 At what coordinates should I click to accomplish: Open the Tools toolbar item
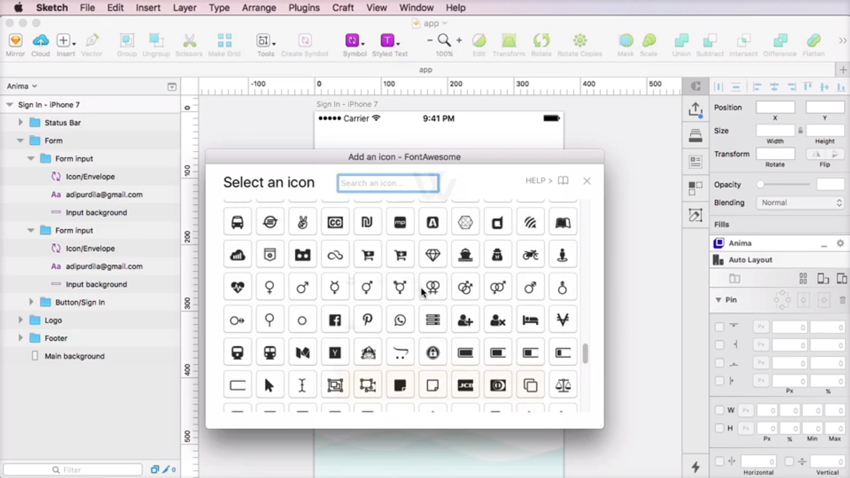pyautogui.click(x=263, y=41)
